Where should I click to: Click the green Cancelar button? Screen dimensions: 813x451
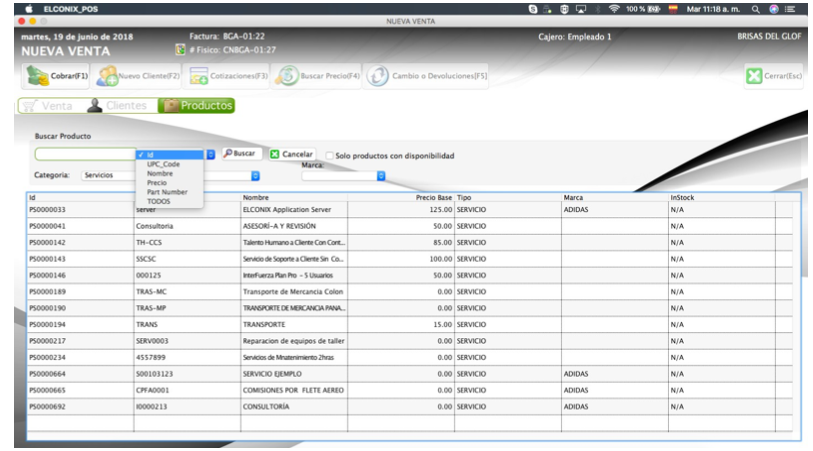pos(291,154)
